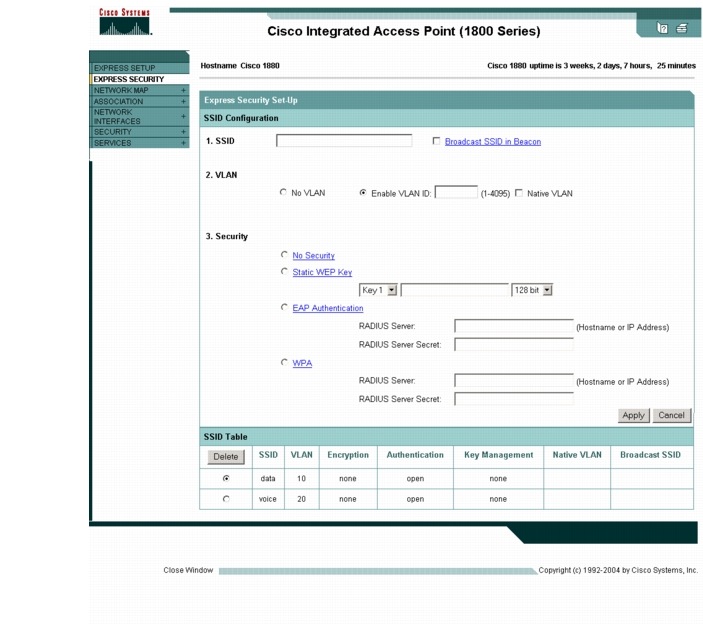Select the voice SSID row radio button
703x633 pixels.
pos(226,499)
